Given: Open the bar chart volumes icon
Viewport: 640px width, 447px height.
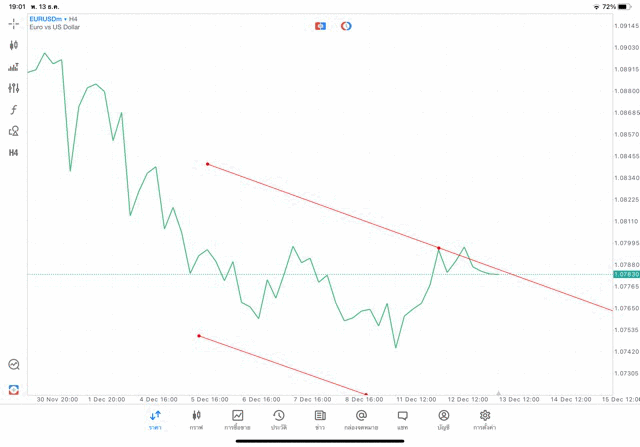Looking at the screenshot, I should (14, 67).
